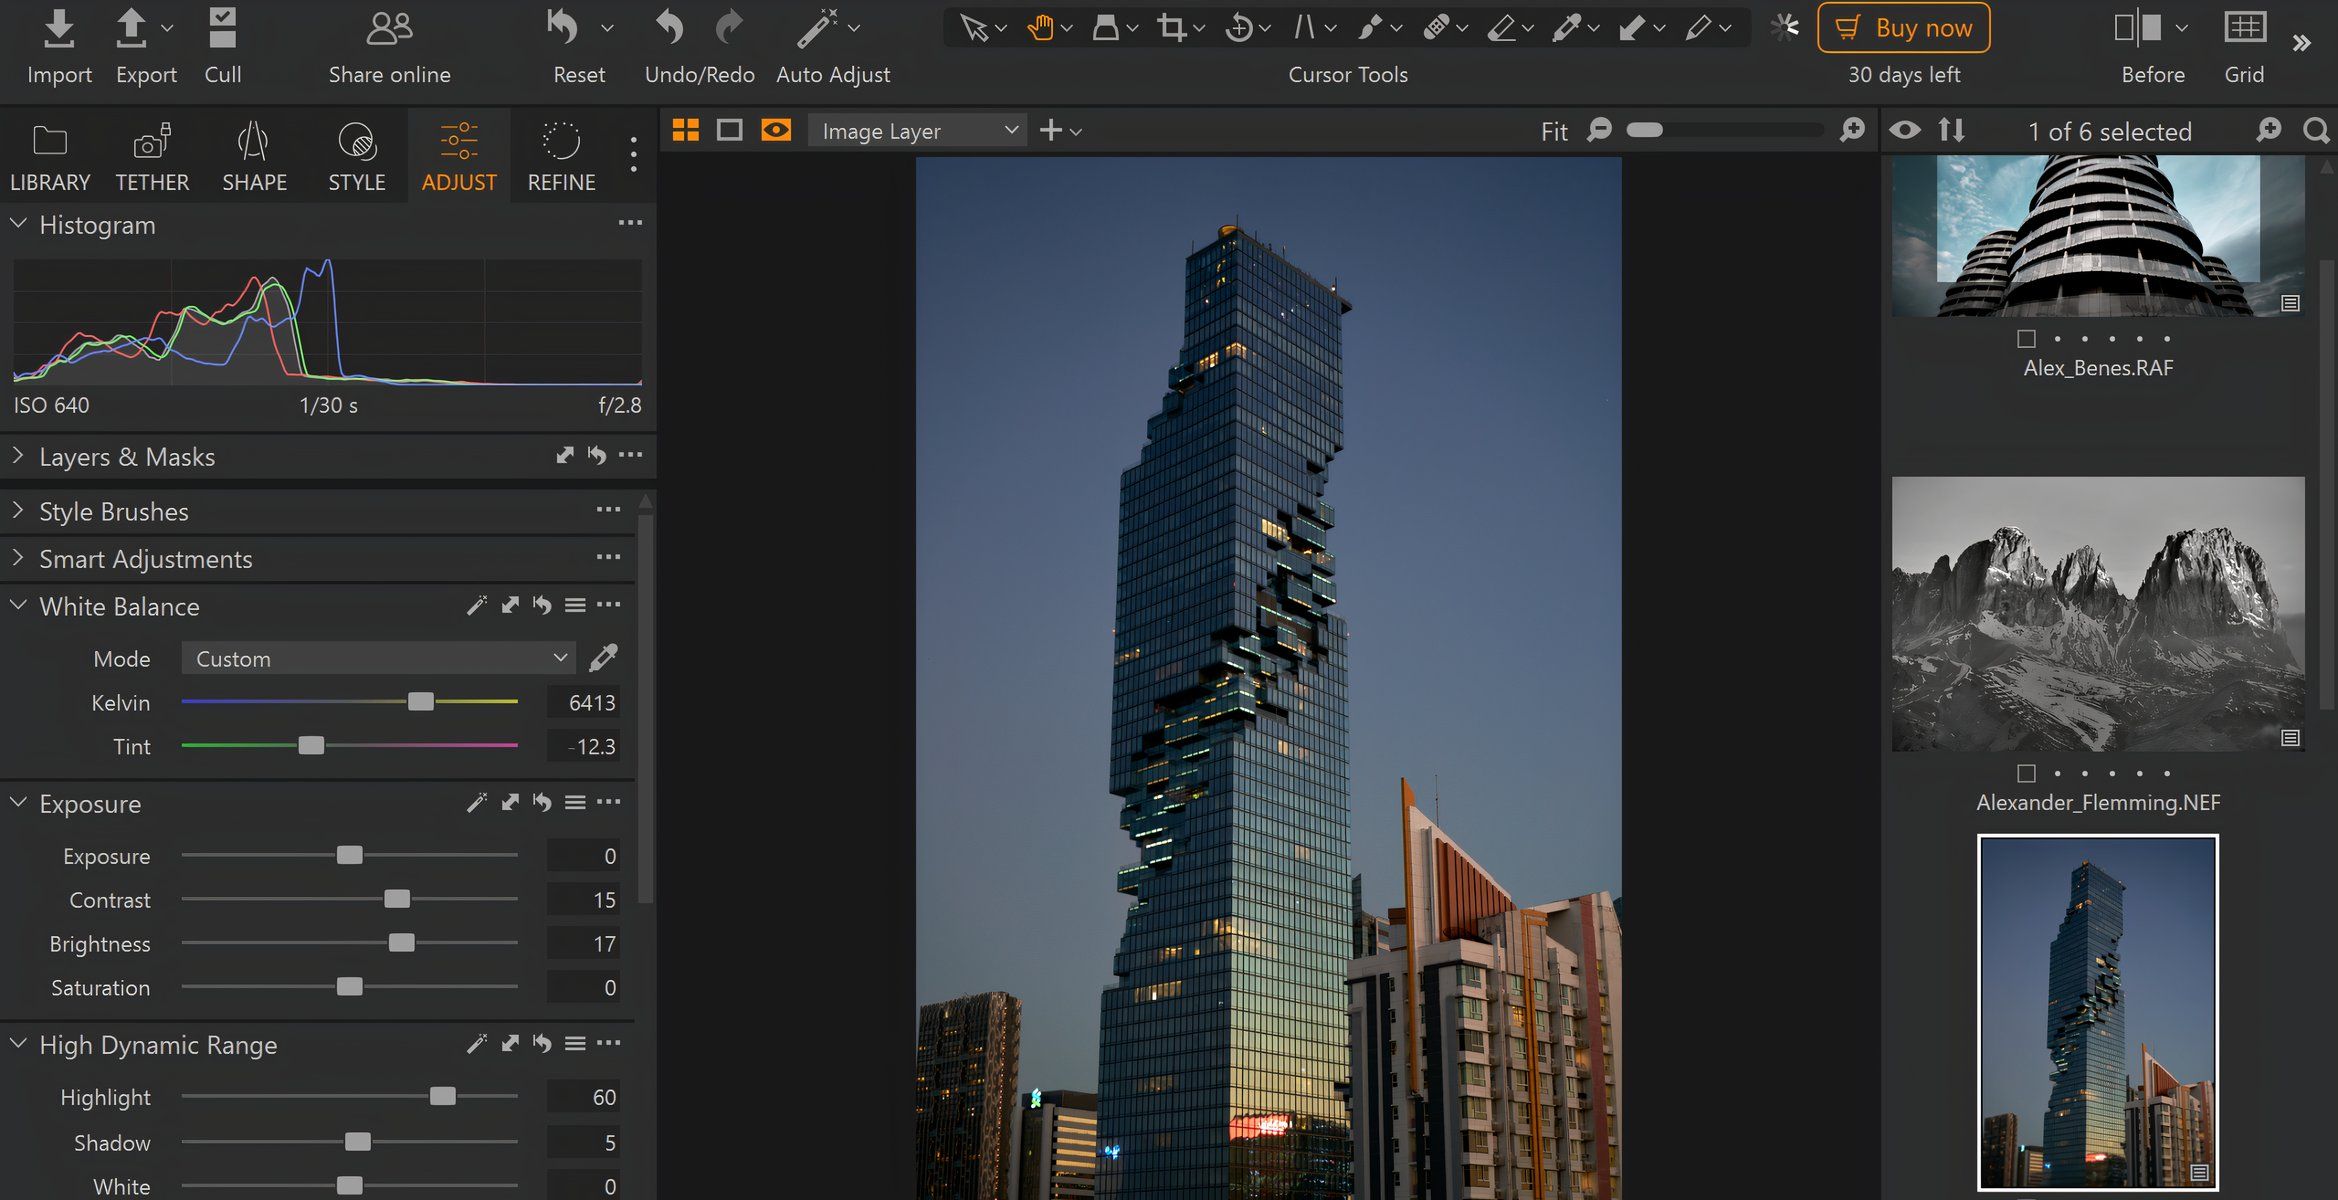Select the Tether capture tool
The image size is (2338, 1200).
[x=151, y=152]
